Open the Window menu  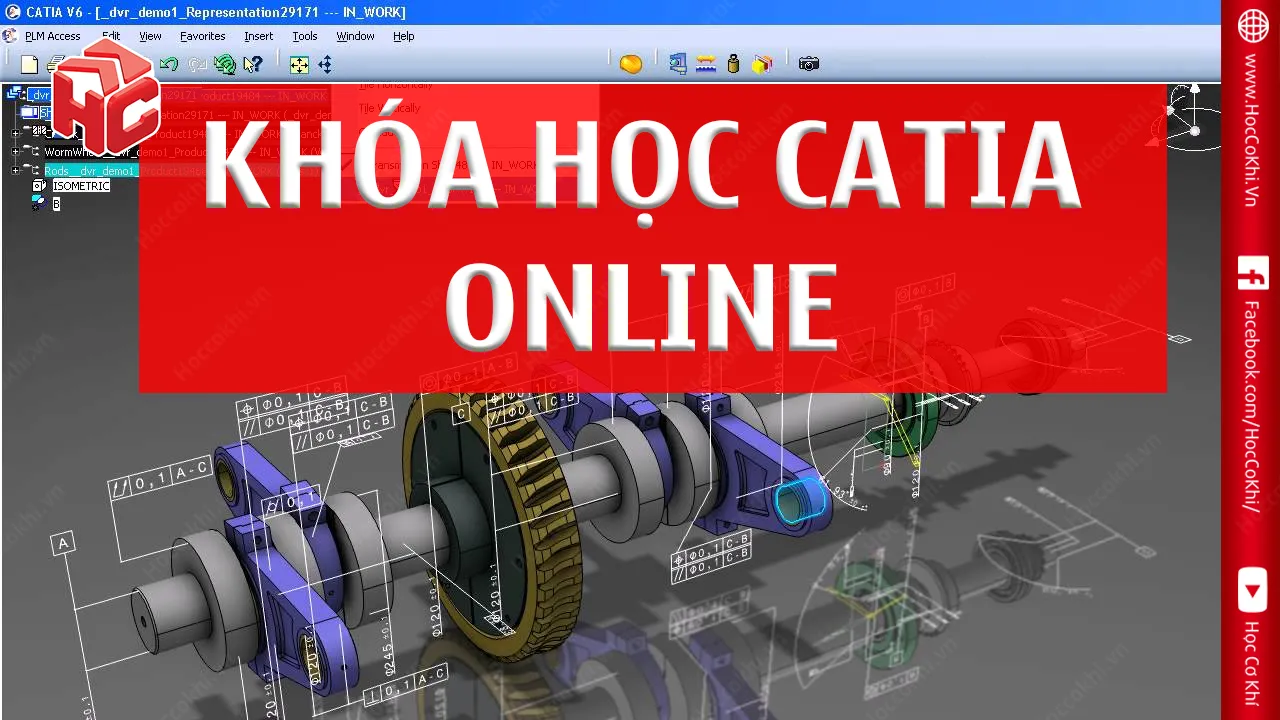click(355, 36)
